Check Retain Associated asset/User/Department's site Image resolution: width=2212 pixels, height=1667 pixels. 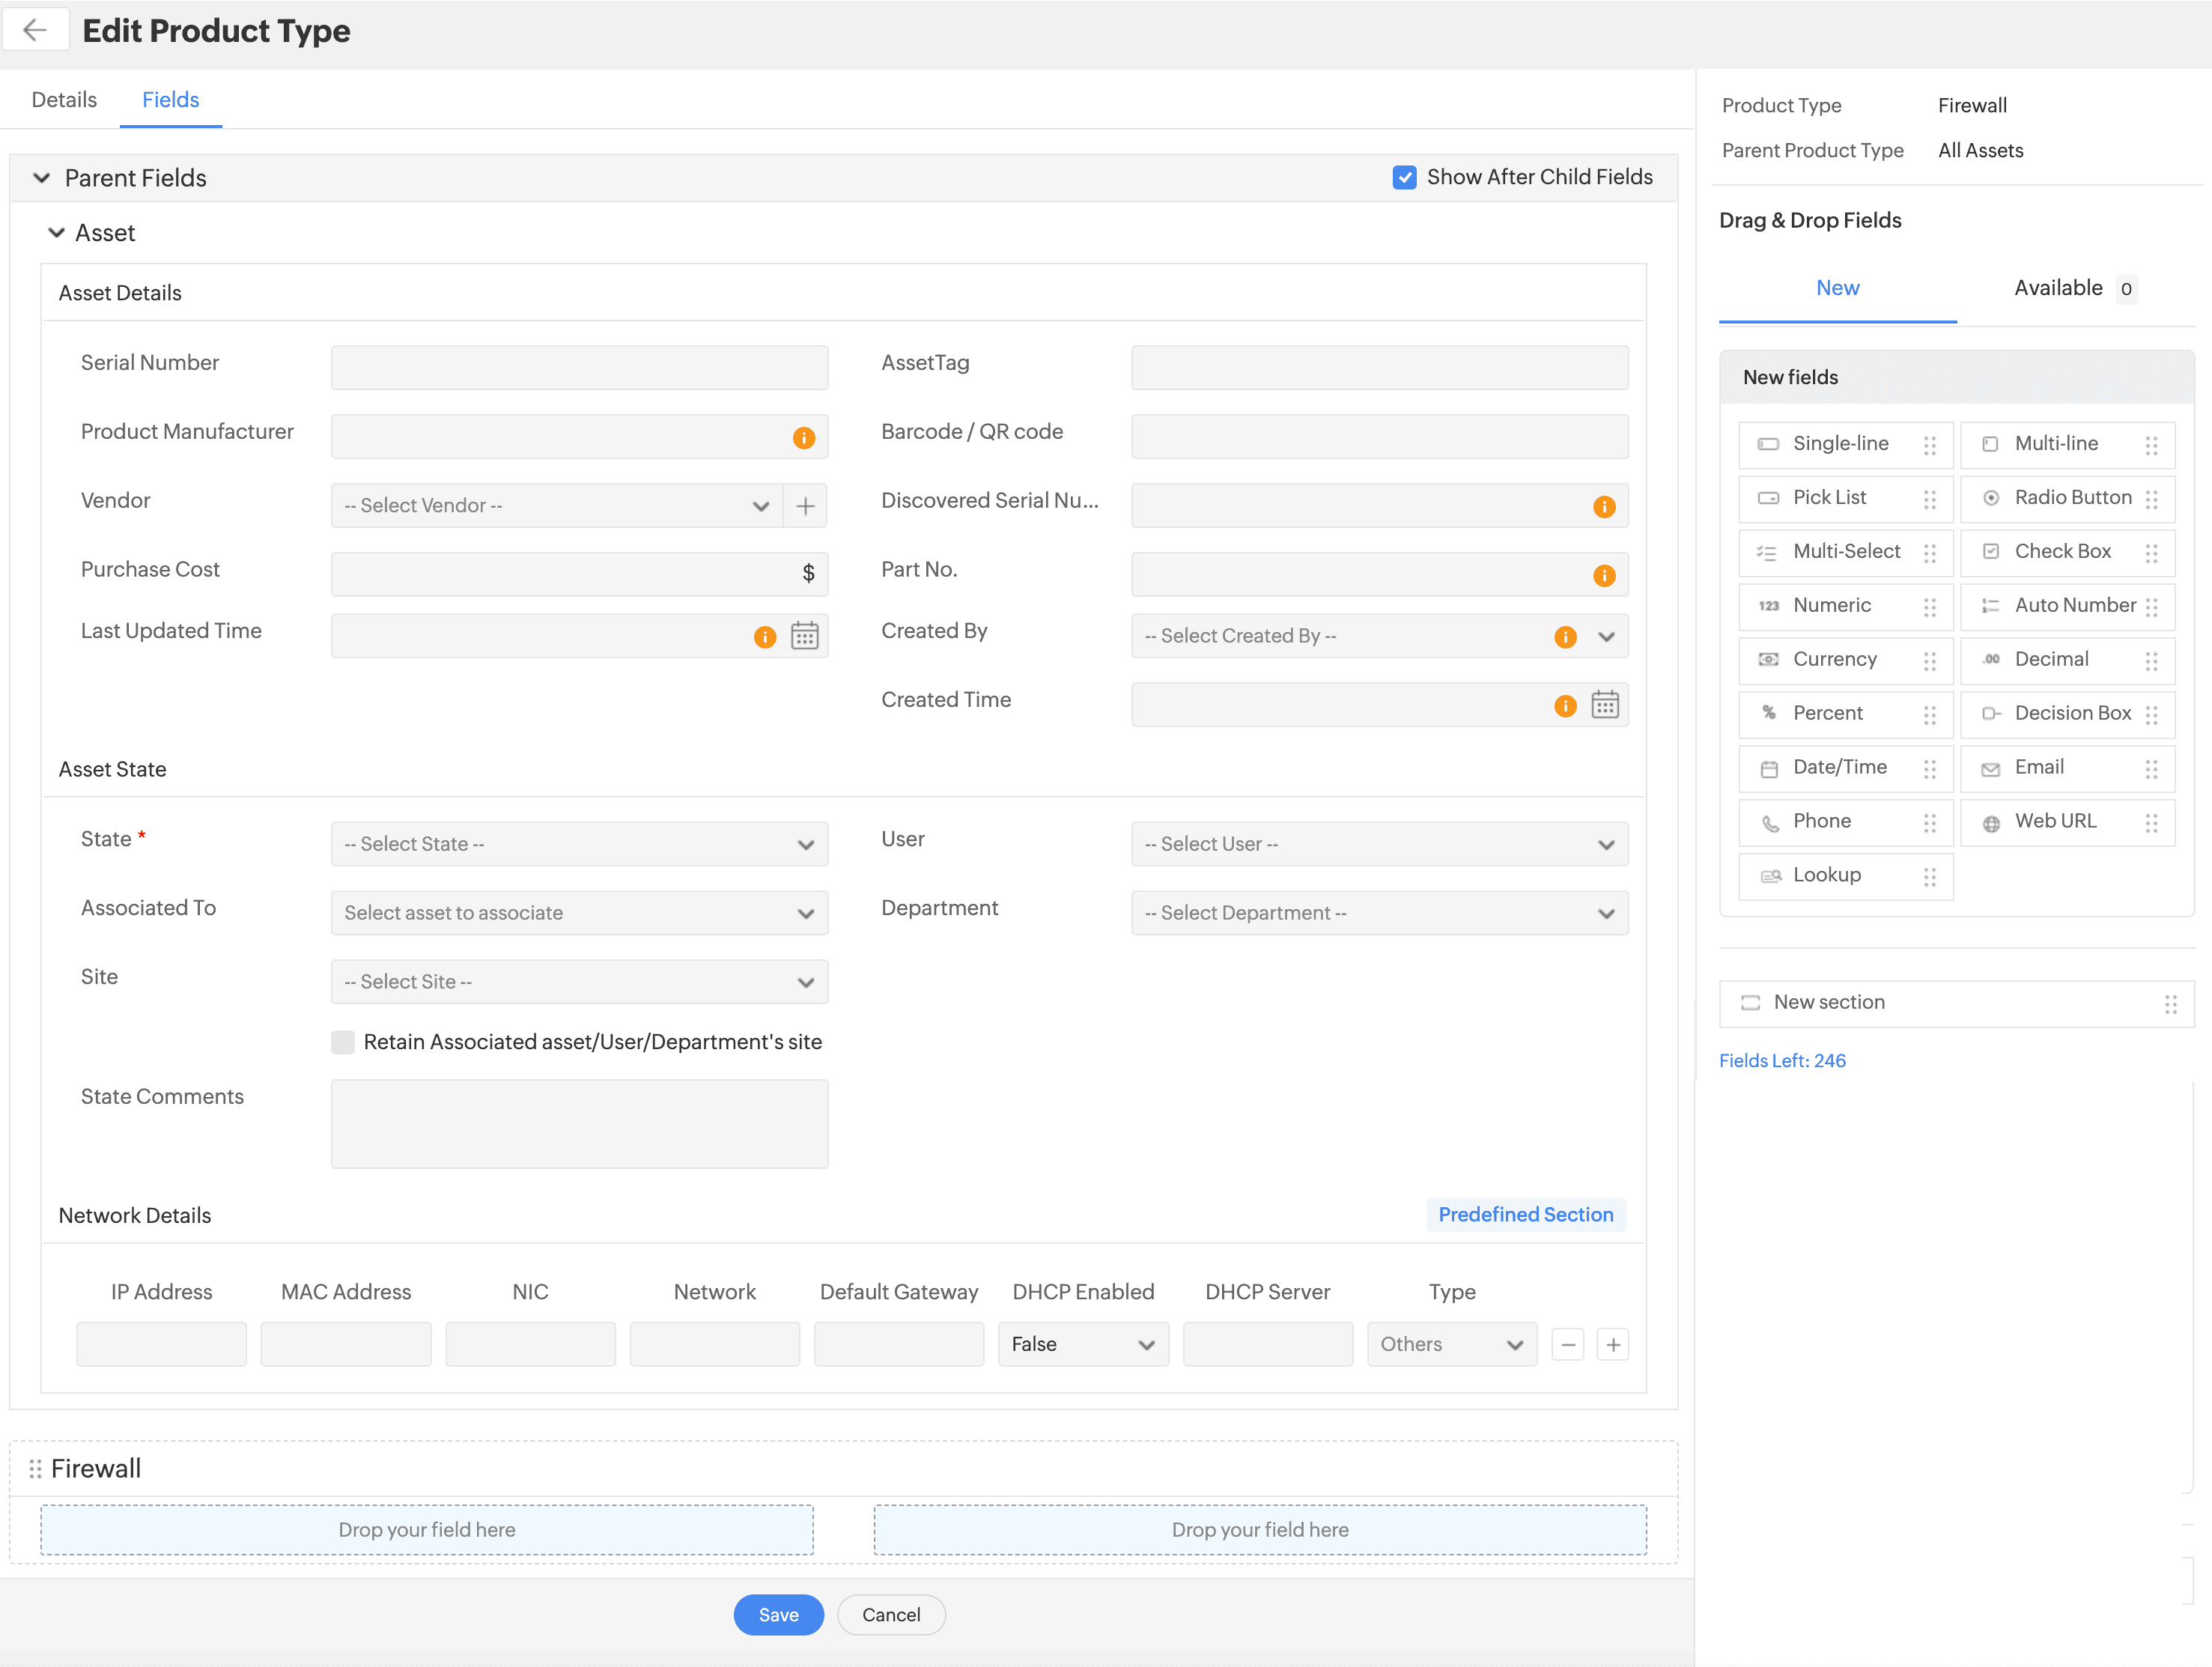click(343, 1042)
